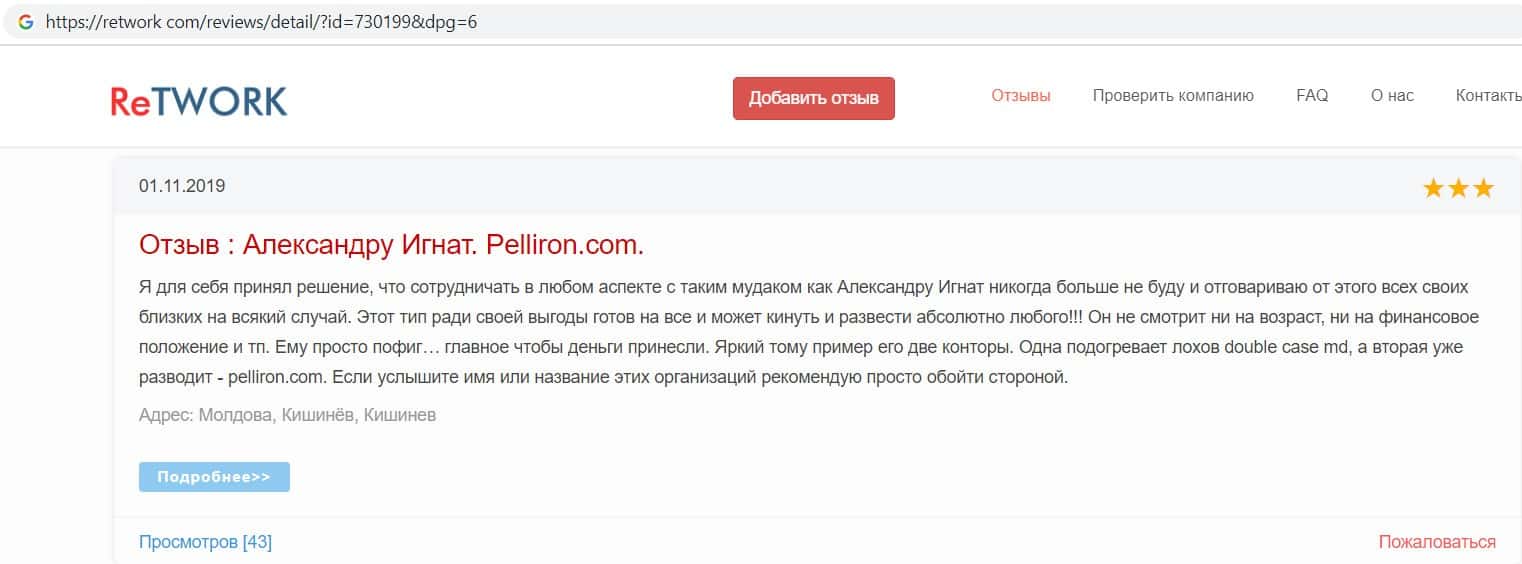Select О нас in navigation
Image resolution: width=1522 pixels, height=564 pixels.
[1392, 96]
